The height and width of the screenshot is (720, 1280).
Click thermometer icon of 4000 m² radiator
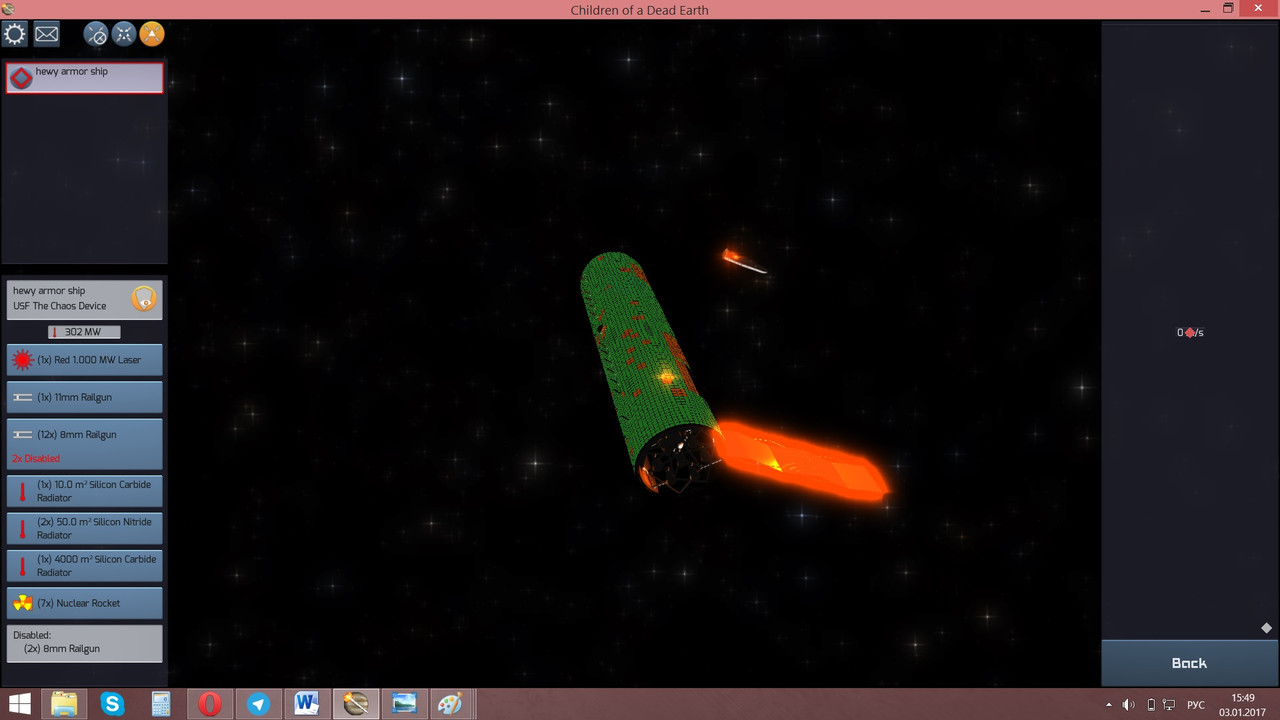pos(22,566)
